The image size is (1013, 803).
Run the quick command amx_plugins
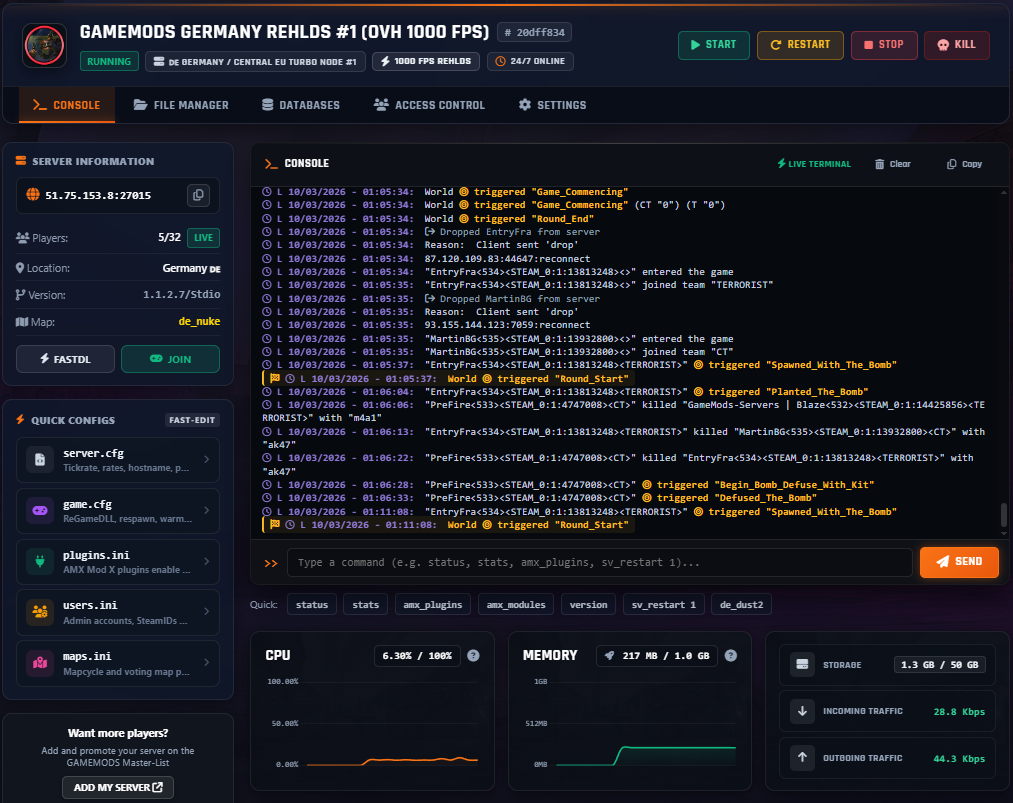coord(433,605)
